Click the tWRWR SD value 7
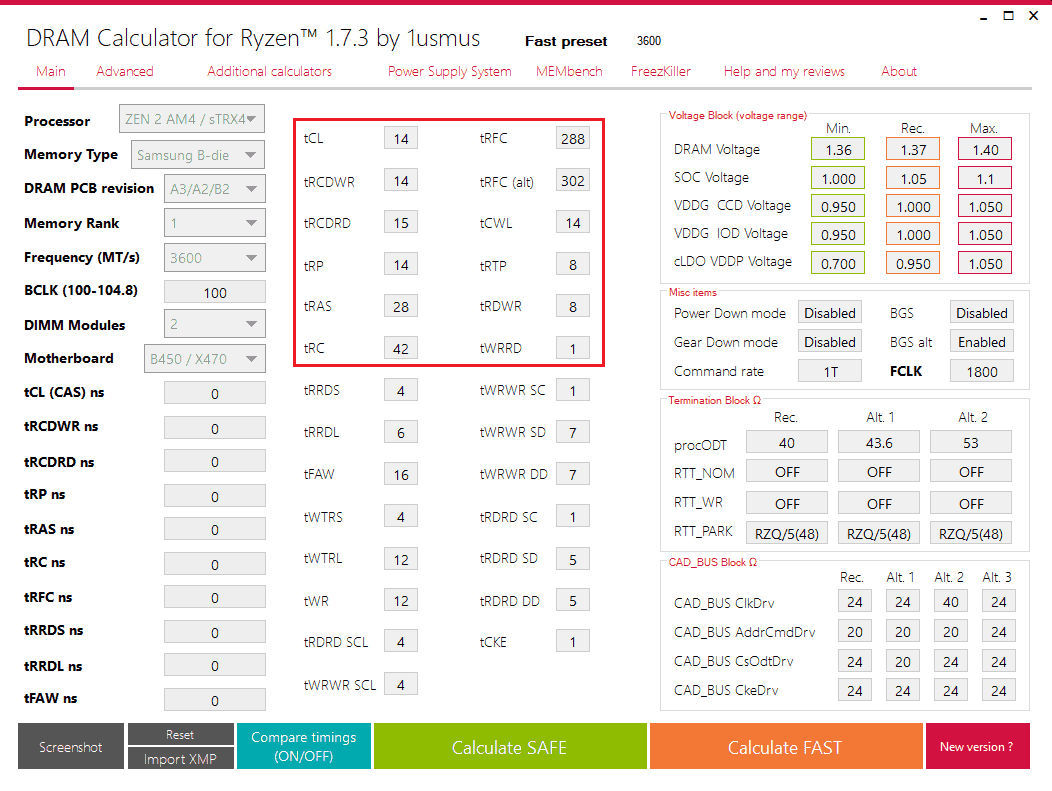The height and width of the screenshot is (791, 1052). pyautogui.click(x=573, y=432)
